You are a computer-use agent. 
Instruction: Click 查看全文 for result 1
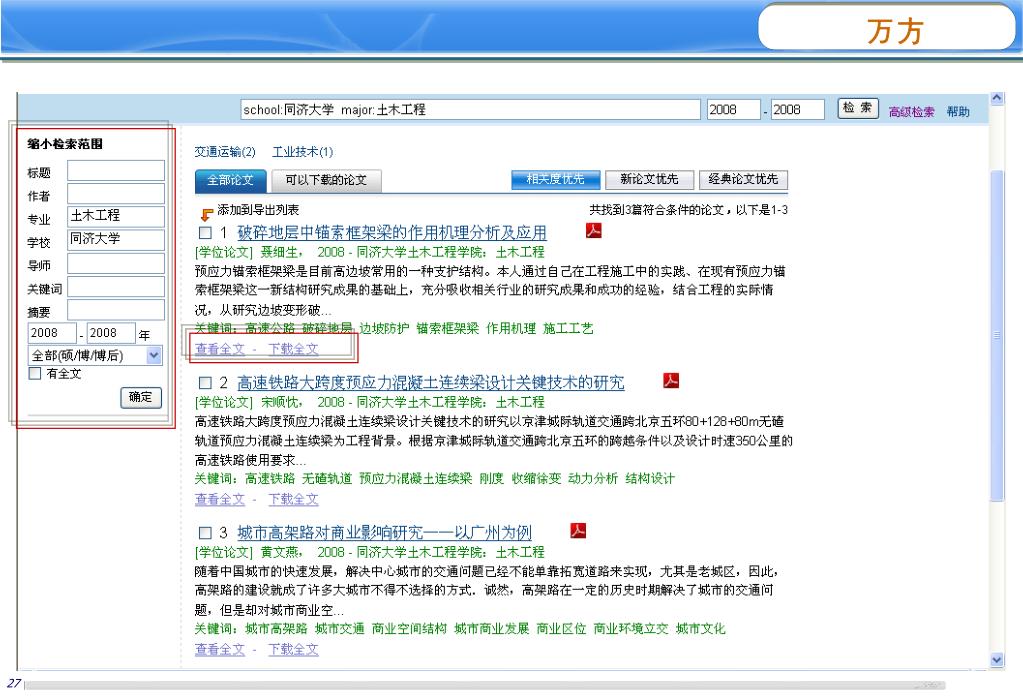coord(220,350)
